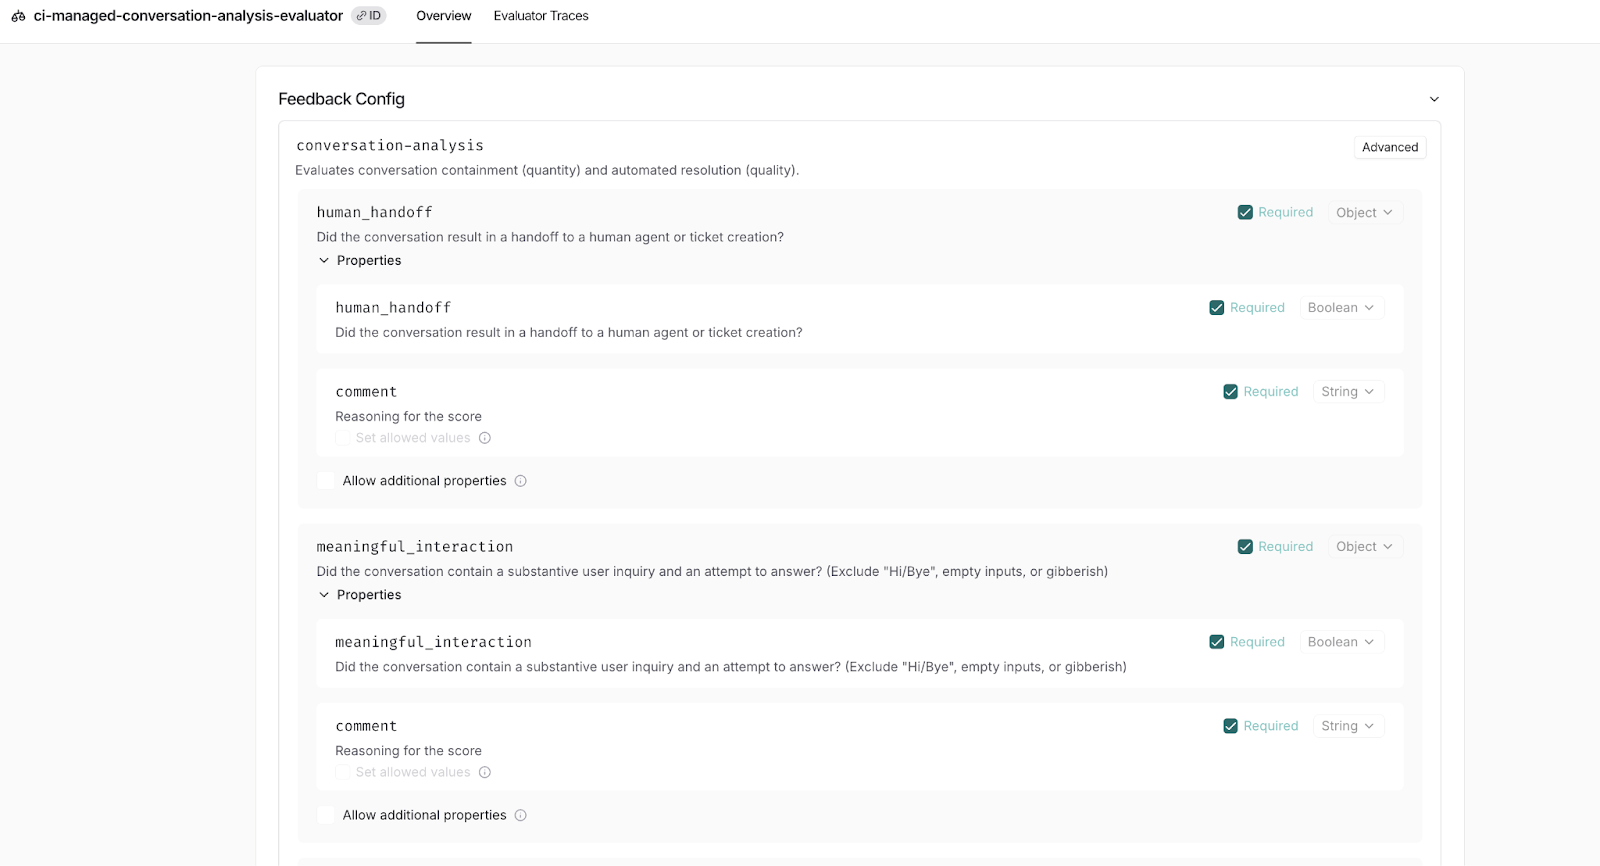Click 'Evaluates conversation containment' description text
The width and height of the screenshot is (1600, 866).
pos(547,170)
